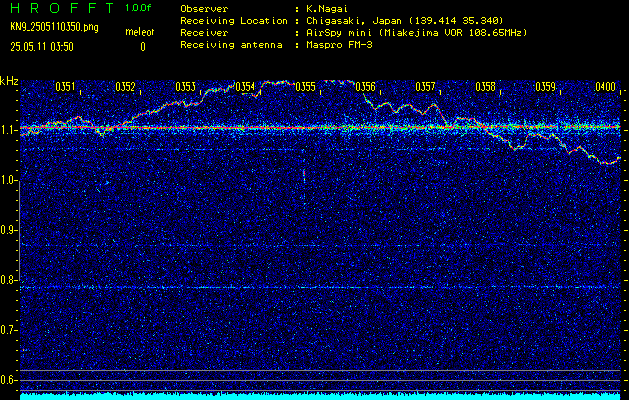This screenshot has height=400, width=629.
Task: Click the 0.6 kHz axis label
Action: tap(7, 380)
